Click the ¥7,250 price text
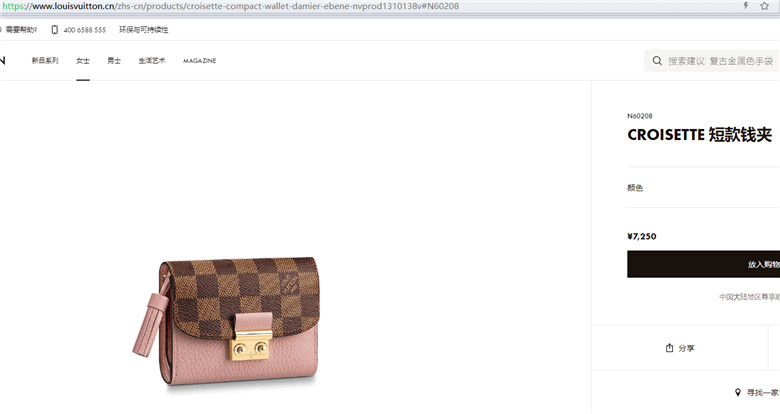Image resolution: width=780 pixels, height=414 pixels. tap(642, 236)
